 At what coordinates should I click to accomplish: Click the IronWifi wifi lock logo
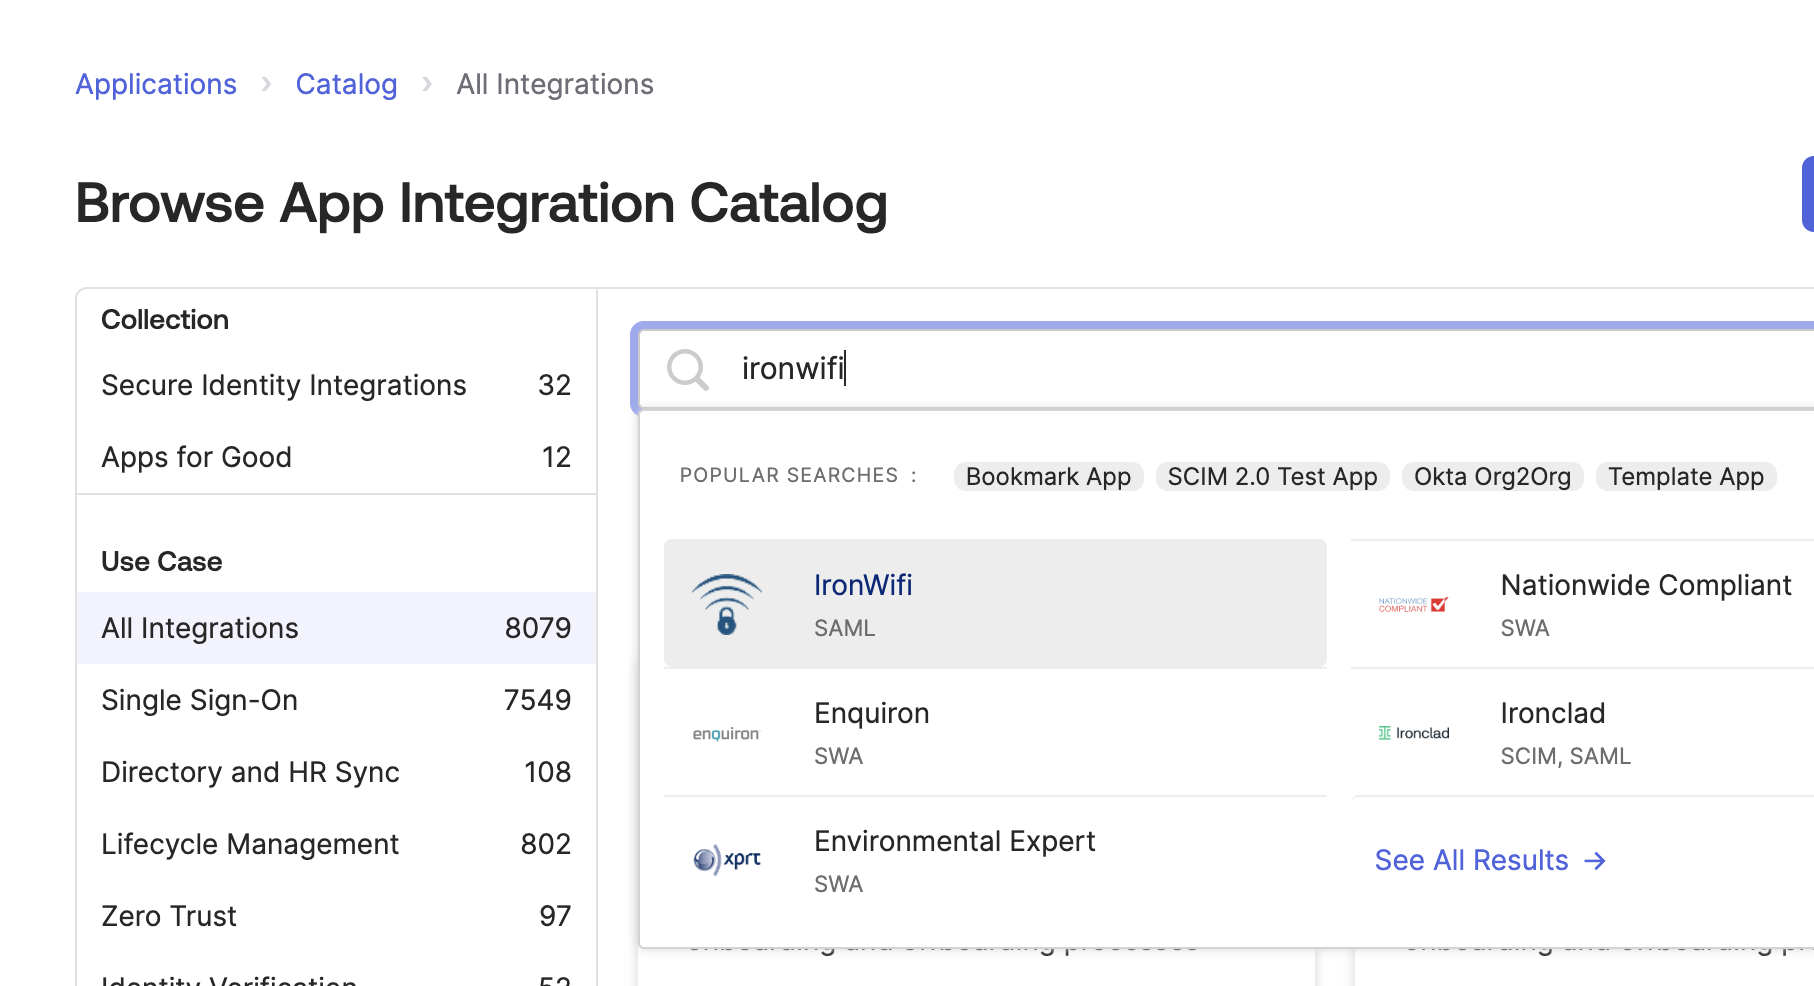coord(727,604)
